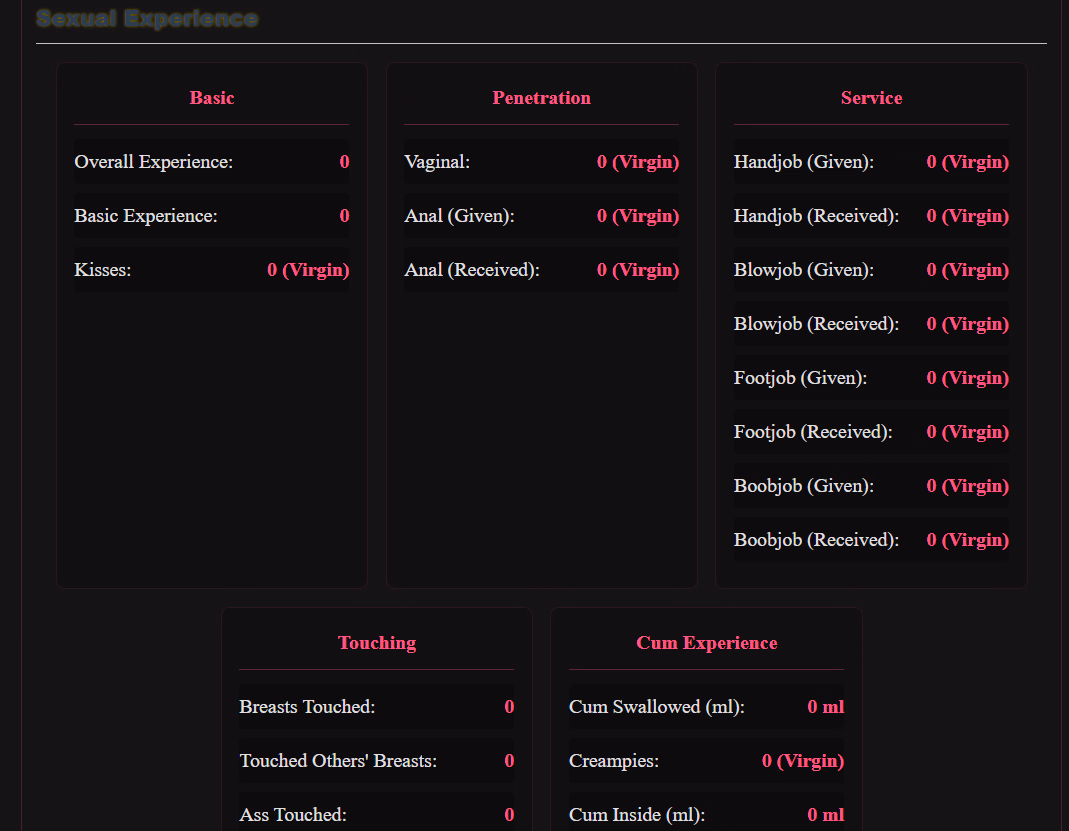The width and height of the screenshot is (1069, 831).
Task: Click the Handjob (Given) stat row
Action: [871, 162]
